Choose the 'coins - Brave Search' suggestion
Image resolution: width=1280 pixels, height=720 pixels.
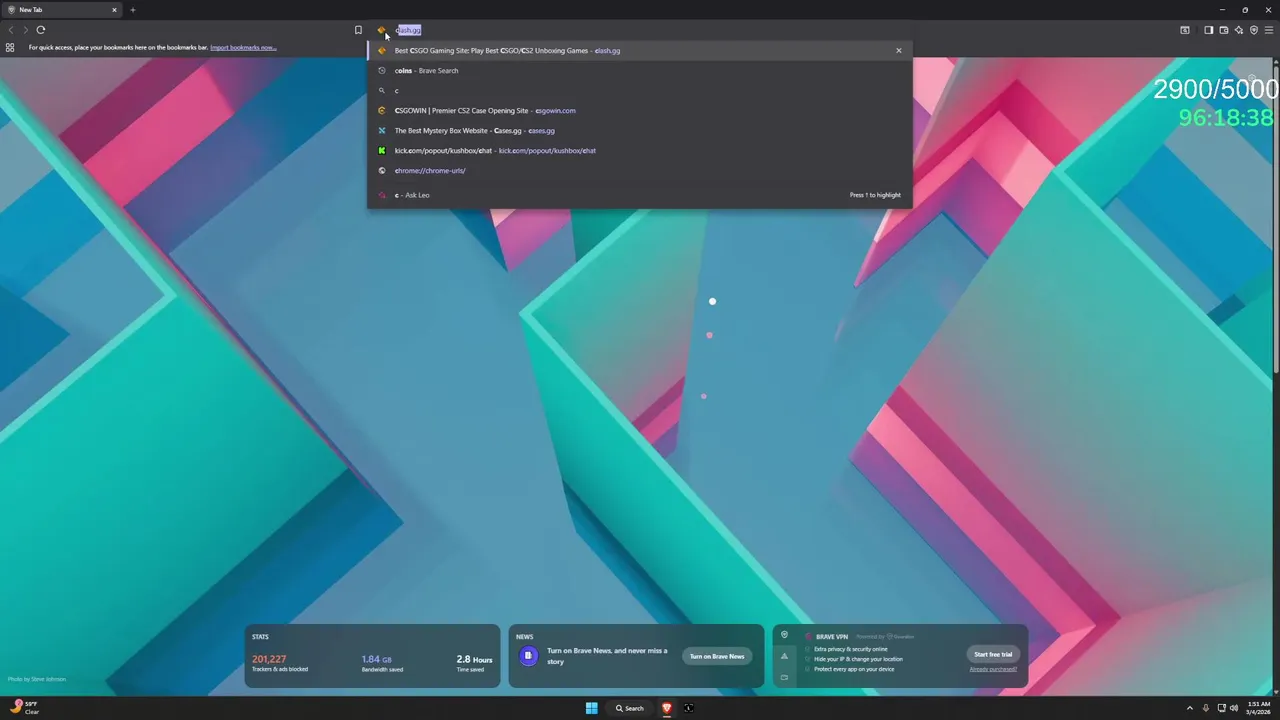coord(640,71)
